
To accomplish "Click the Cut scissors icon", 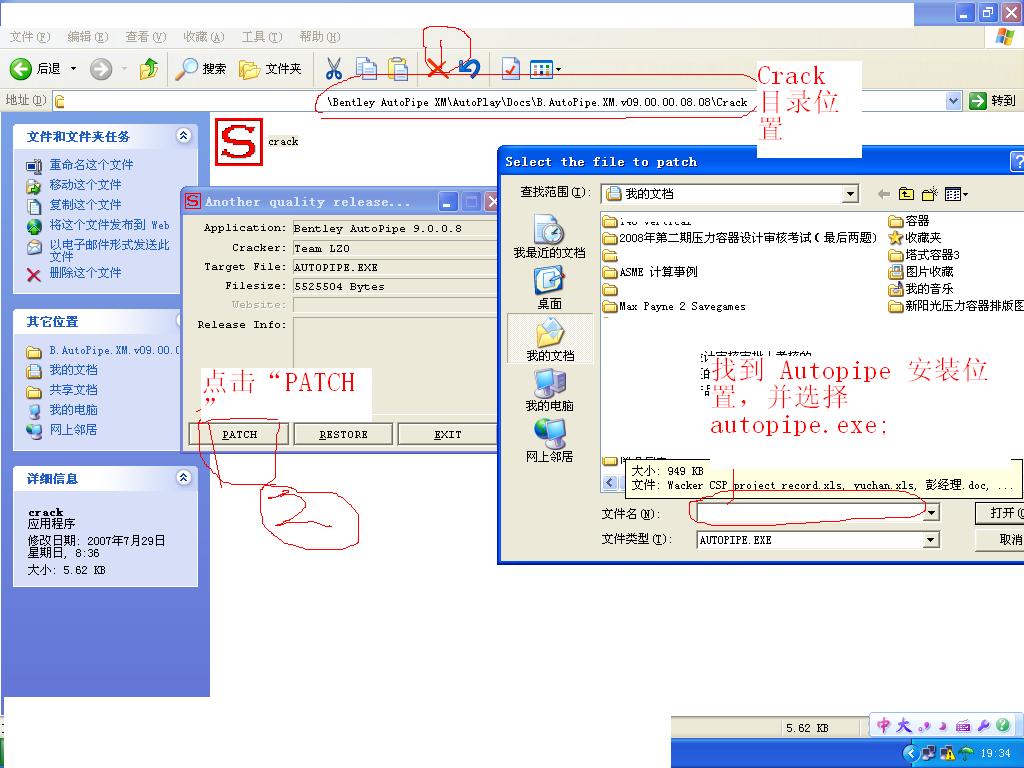I will [334, 69].
